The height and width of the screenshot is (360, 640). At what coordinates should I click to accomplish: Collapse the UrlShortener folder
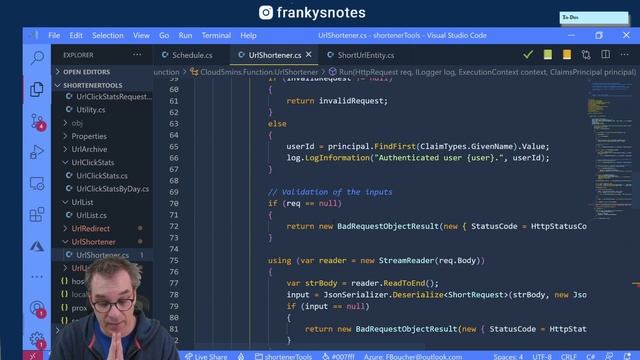point(102,242)
